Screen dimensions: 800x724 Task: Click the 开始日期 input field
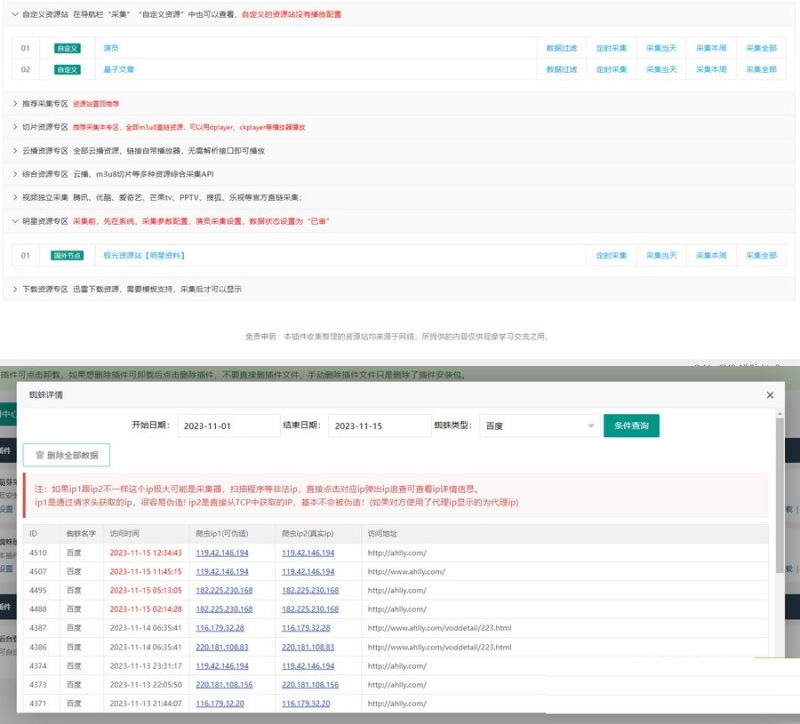pyautogui.click(x=228, y=426)
